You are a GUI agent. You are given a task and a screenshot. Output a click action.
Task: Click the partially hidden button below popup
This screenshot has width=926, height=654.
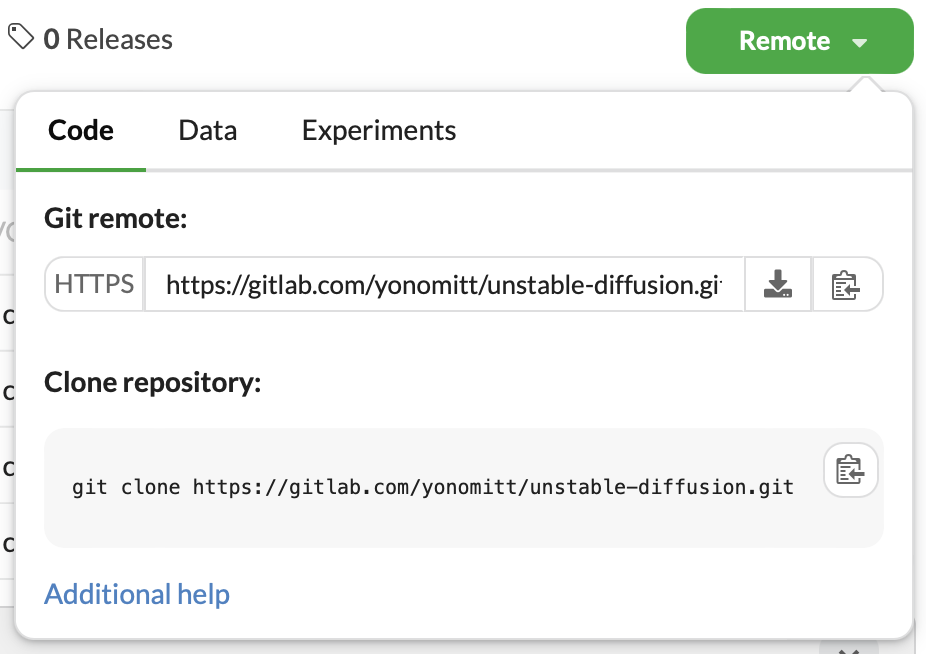pyautogui.click(x=841, y=646)
